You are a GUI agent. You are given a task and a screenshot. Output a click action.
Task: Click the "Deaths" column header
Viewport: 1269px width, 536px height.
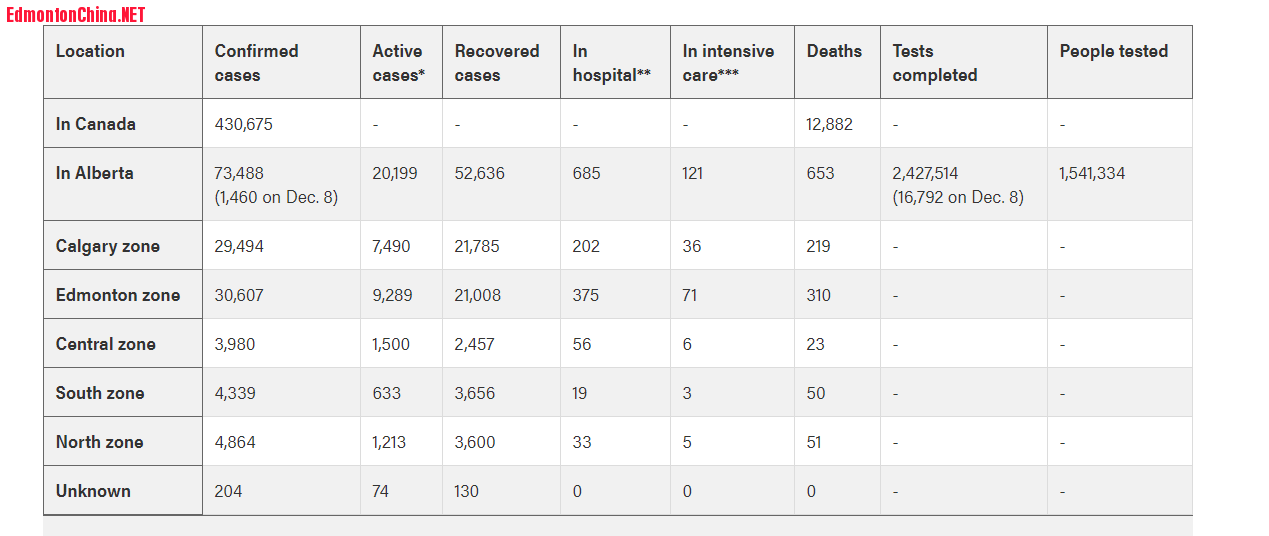pyautogui.click(x=838, y=62)
